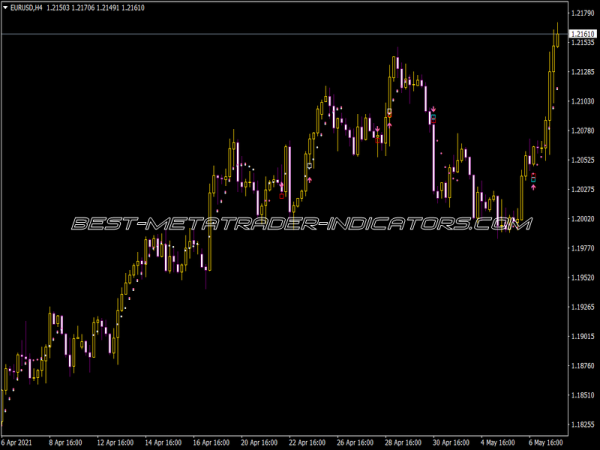
Task: Click the 1.21790 level on the price scale
Action: (x=582, y=13)
